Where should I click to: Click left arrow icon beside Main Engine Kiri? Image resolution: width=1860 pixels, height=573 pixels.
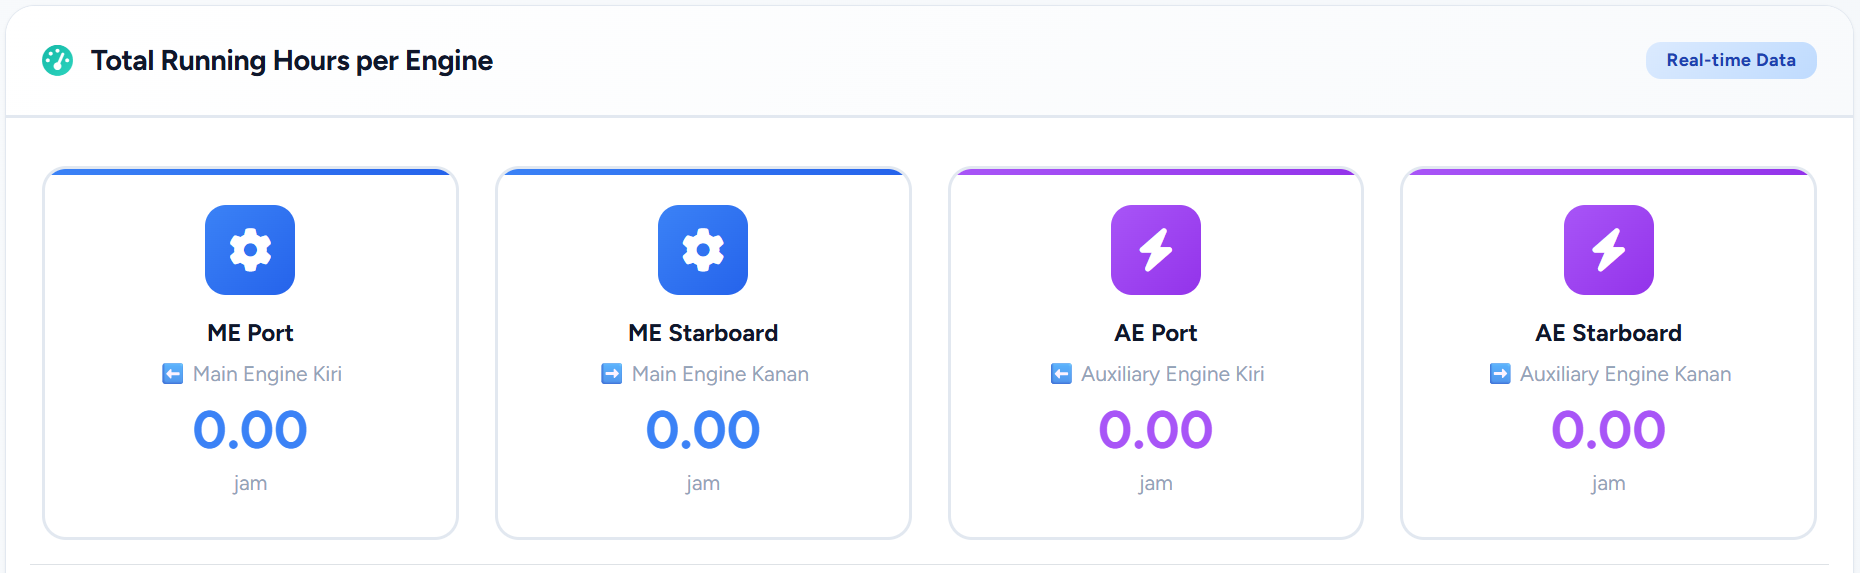(x=173, y=374)
